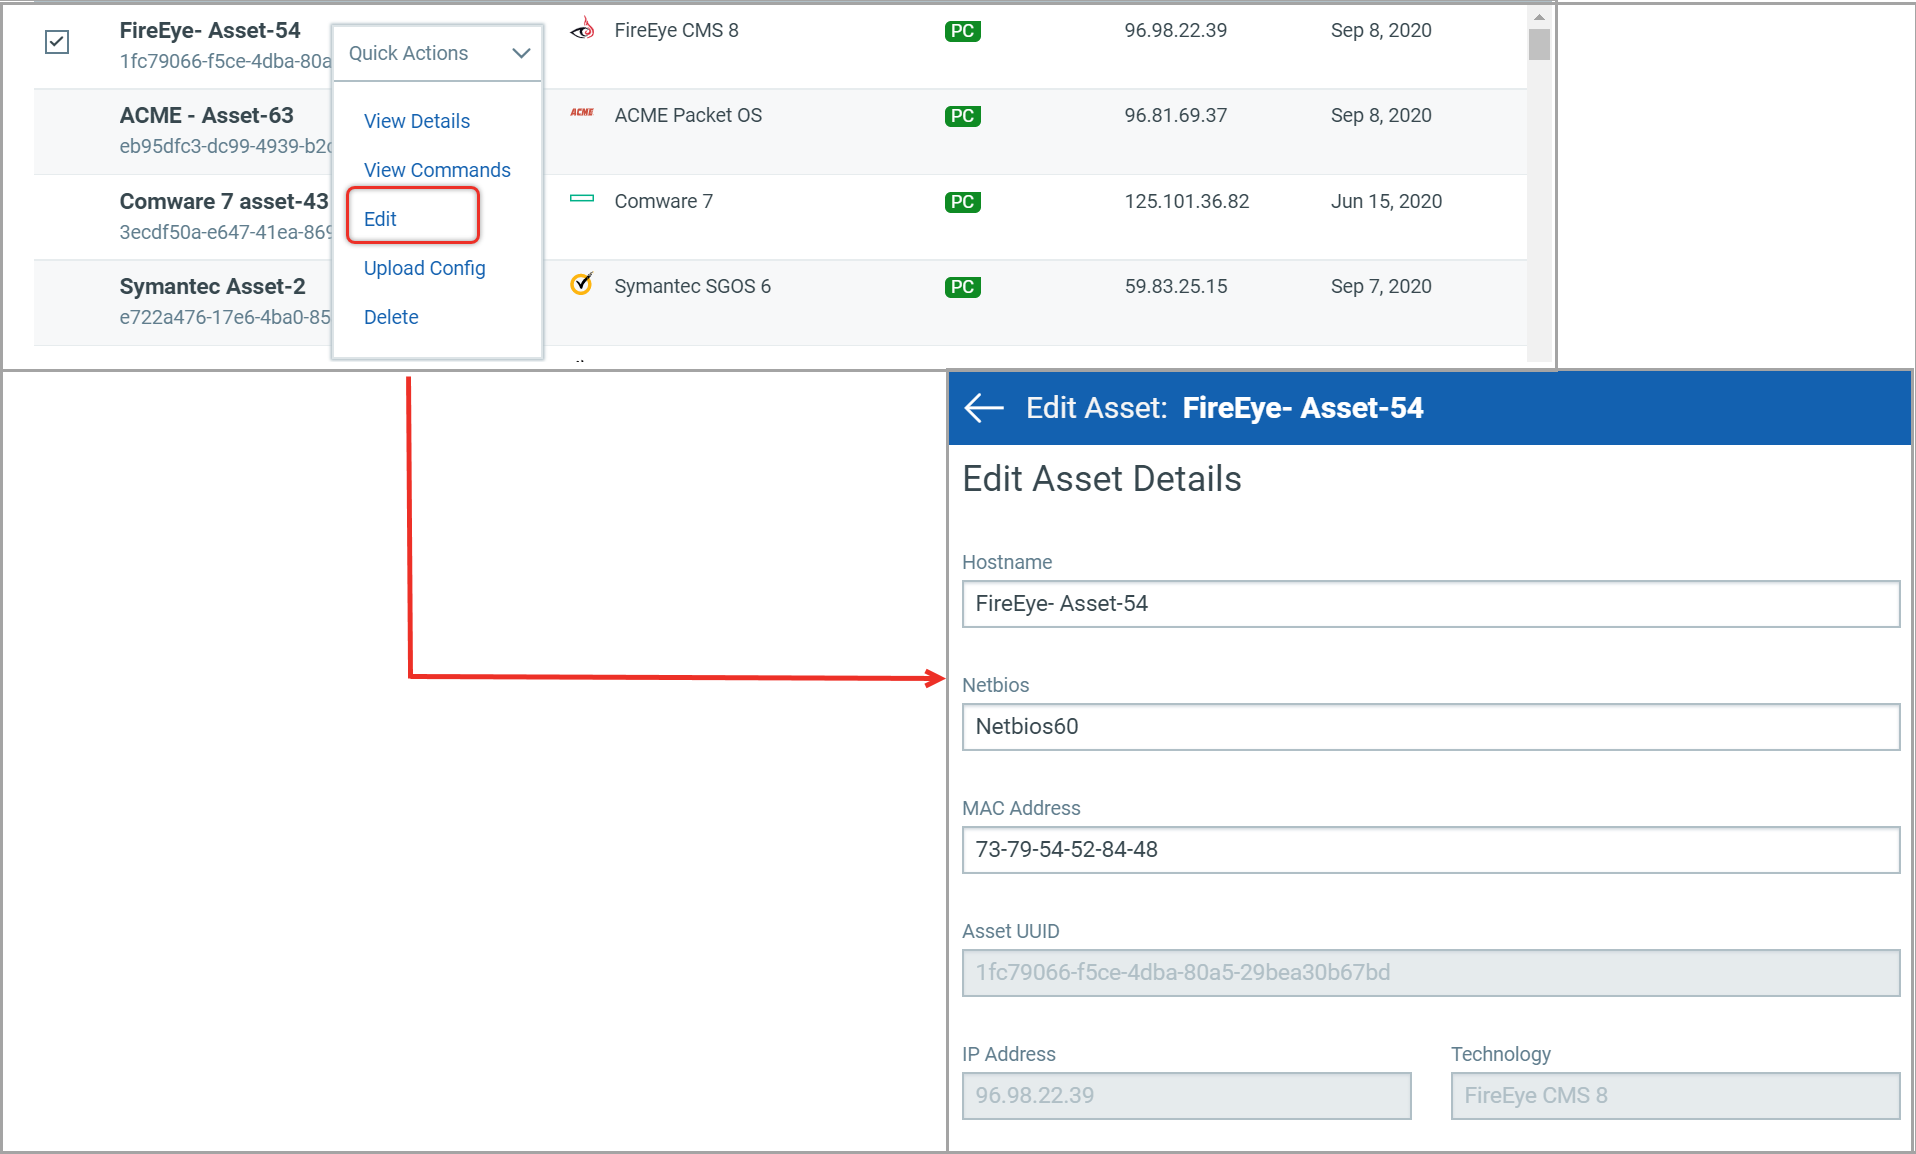Click the Sep 7, 2020 date cell

(1381, 286)
